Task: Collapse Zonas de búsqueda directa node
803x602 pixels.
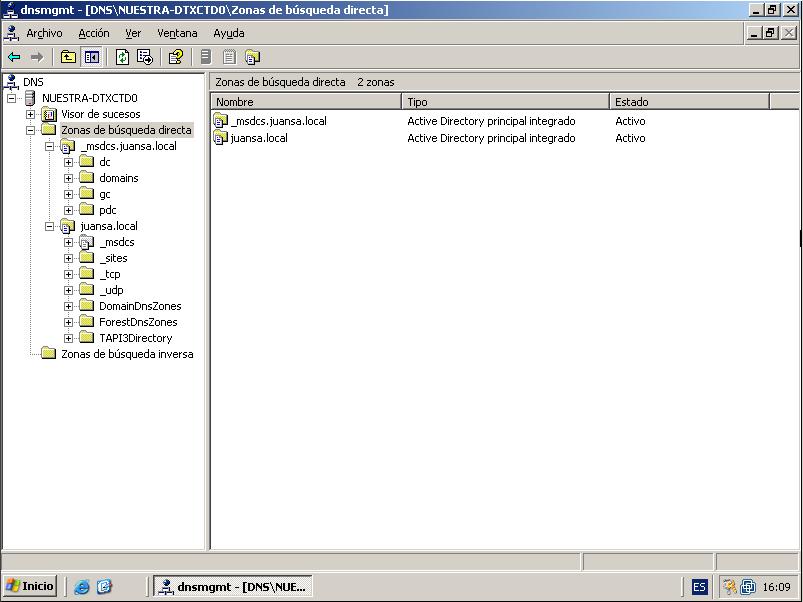Action: (x=31, y=130)
